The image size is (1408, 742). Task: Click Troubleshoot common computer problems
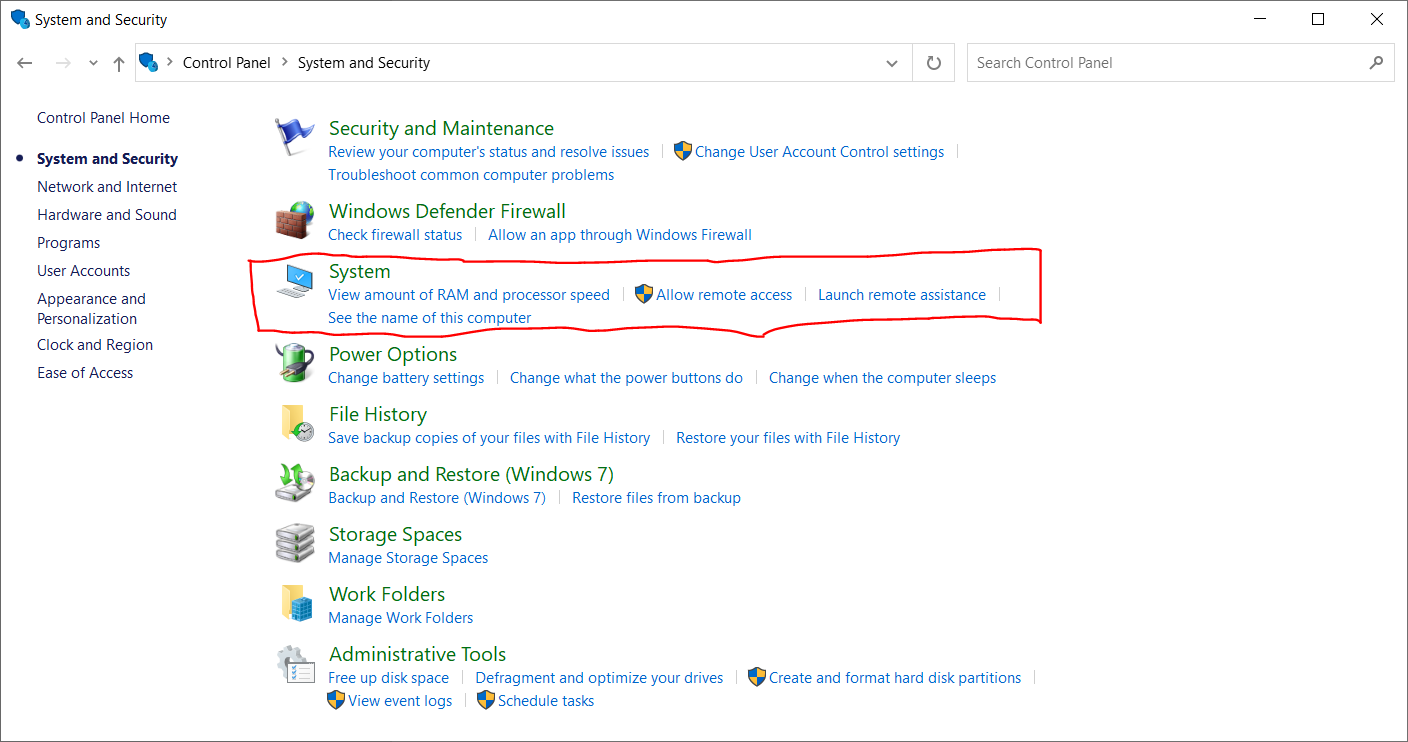[471, 175]
